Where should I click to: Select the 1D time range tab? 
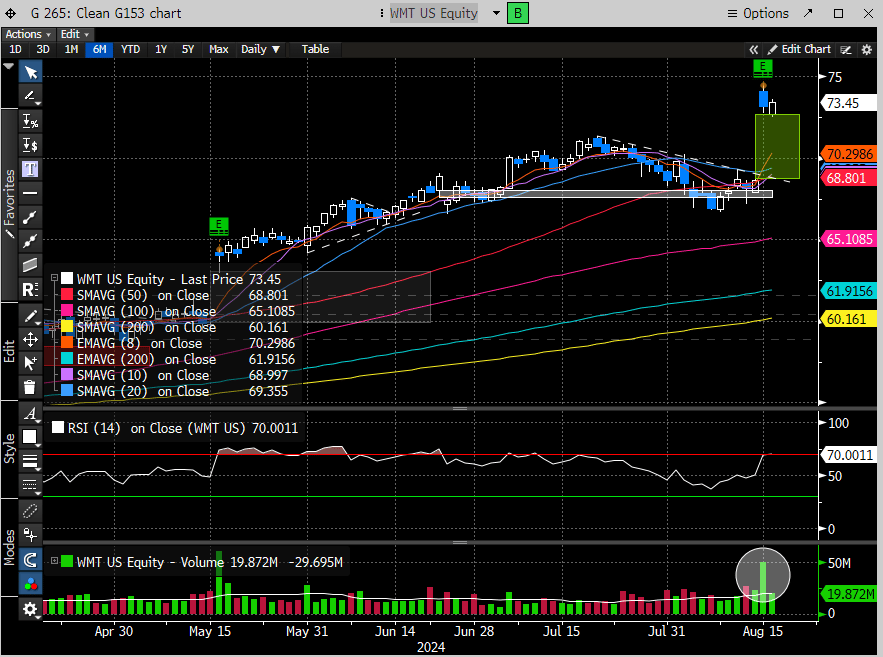tap(15, 50)
